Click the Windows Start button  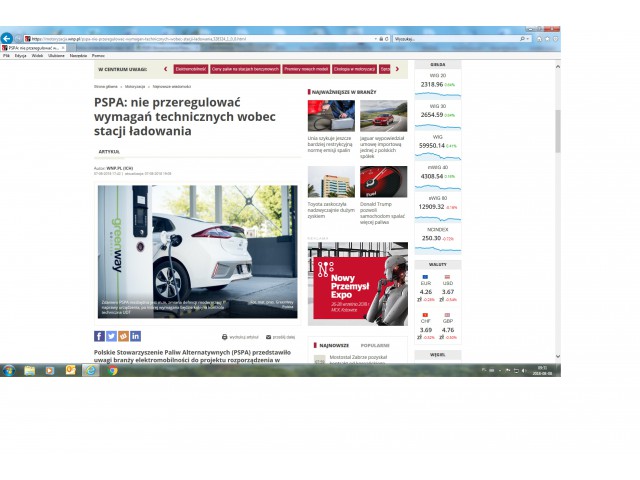(8, 370)
